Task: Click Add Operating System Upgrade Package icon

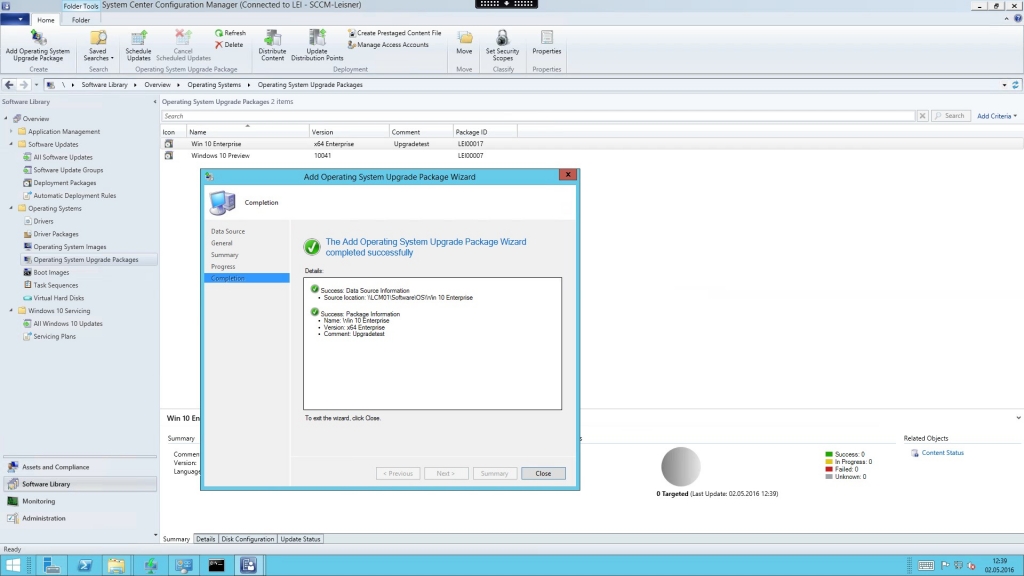Action: coord(38,38)
